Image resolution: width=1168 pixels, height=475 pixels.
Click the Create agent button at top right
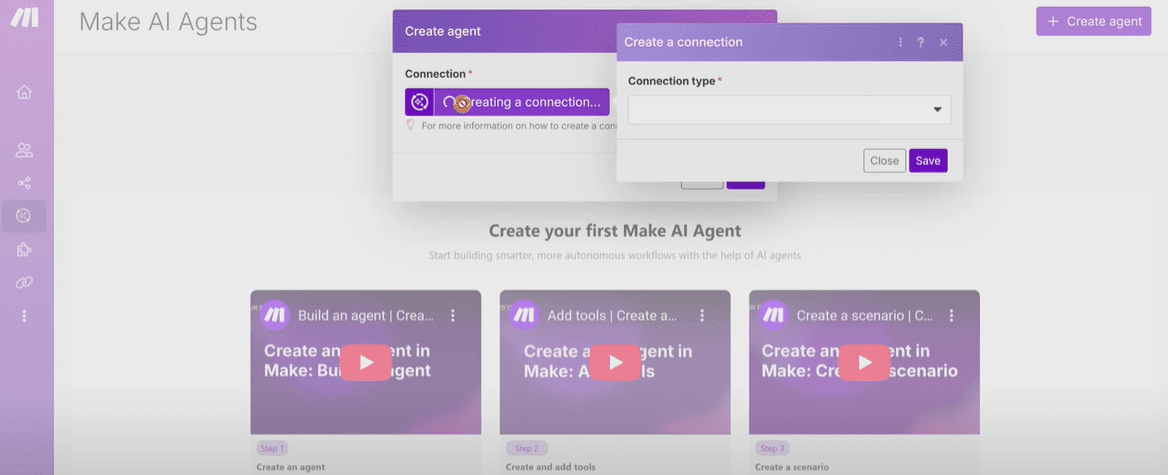click(x=1094, y=22)
